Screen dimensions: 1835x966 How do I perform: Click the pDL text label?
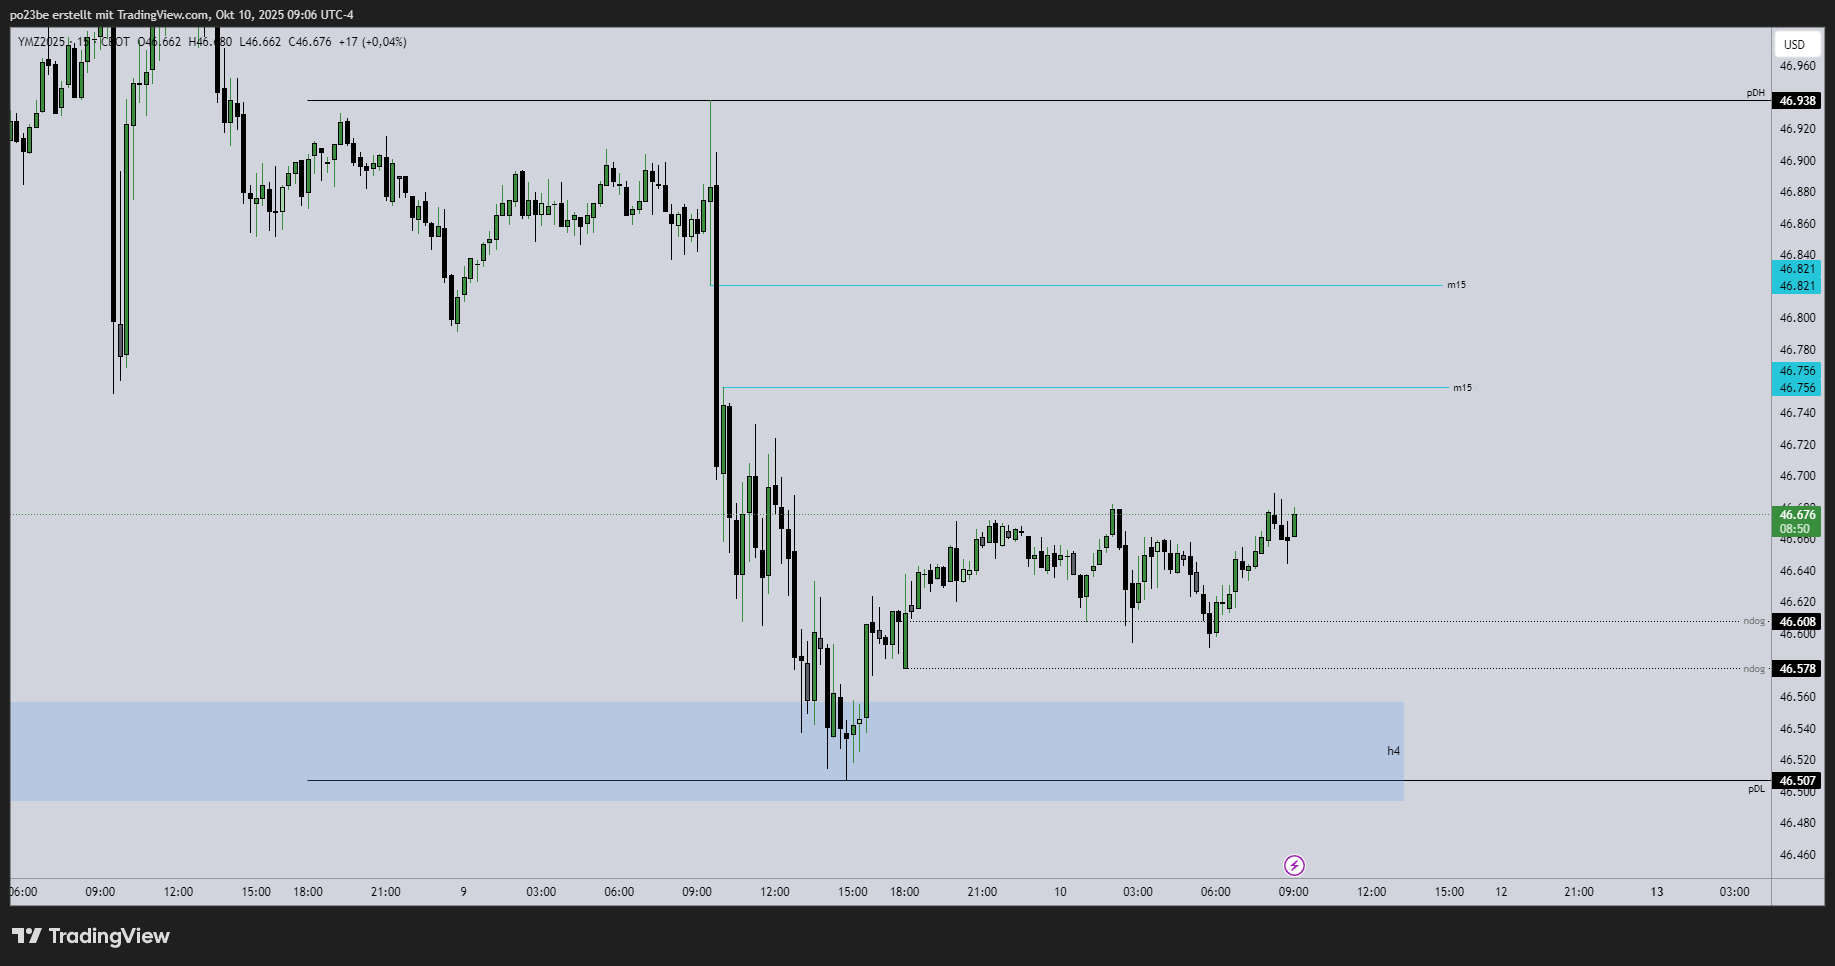(x=1756, y=789)
